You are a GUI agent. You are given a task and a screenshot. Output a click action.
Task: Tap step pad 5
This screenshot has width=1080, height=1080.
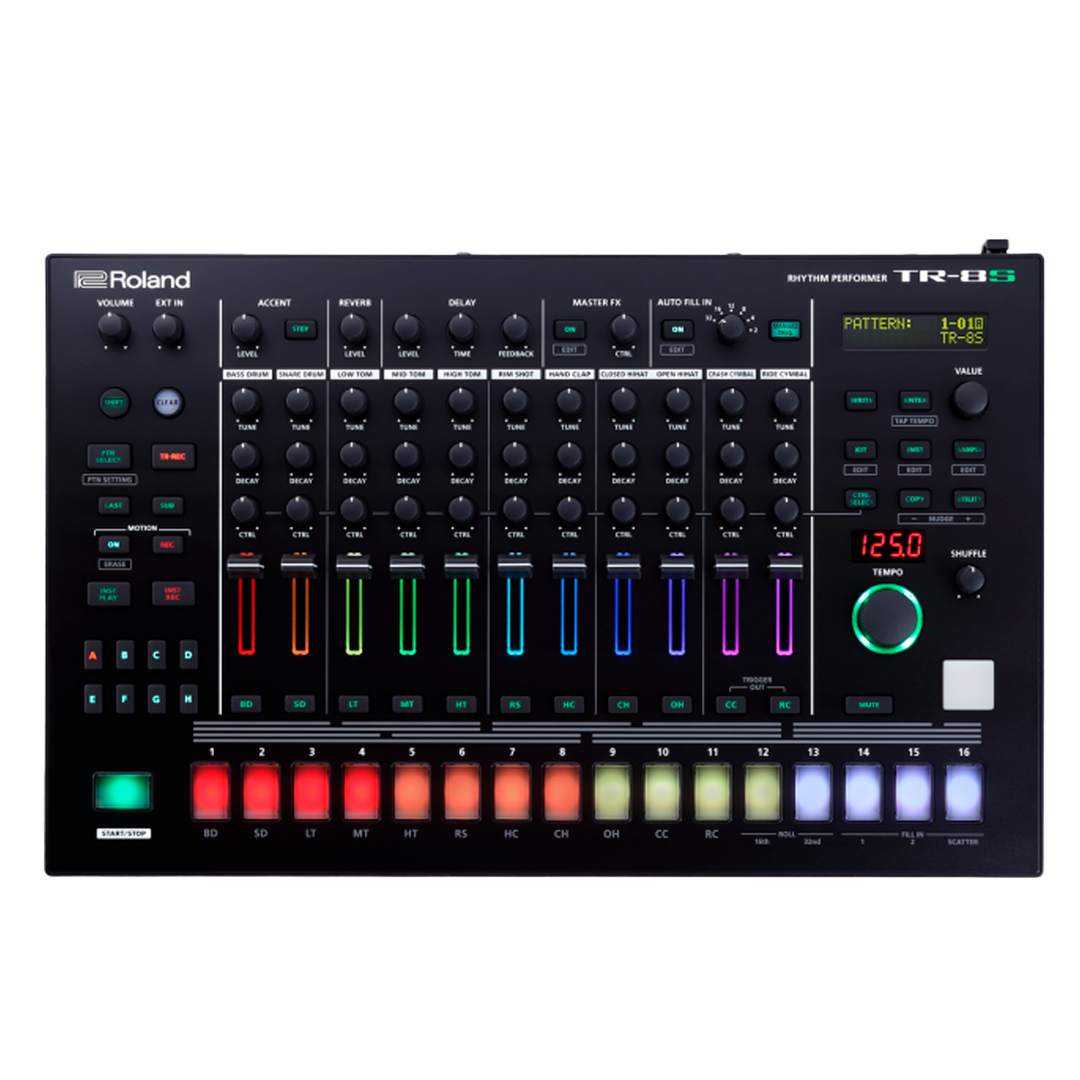(x=411, y=792)
